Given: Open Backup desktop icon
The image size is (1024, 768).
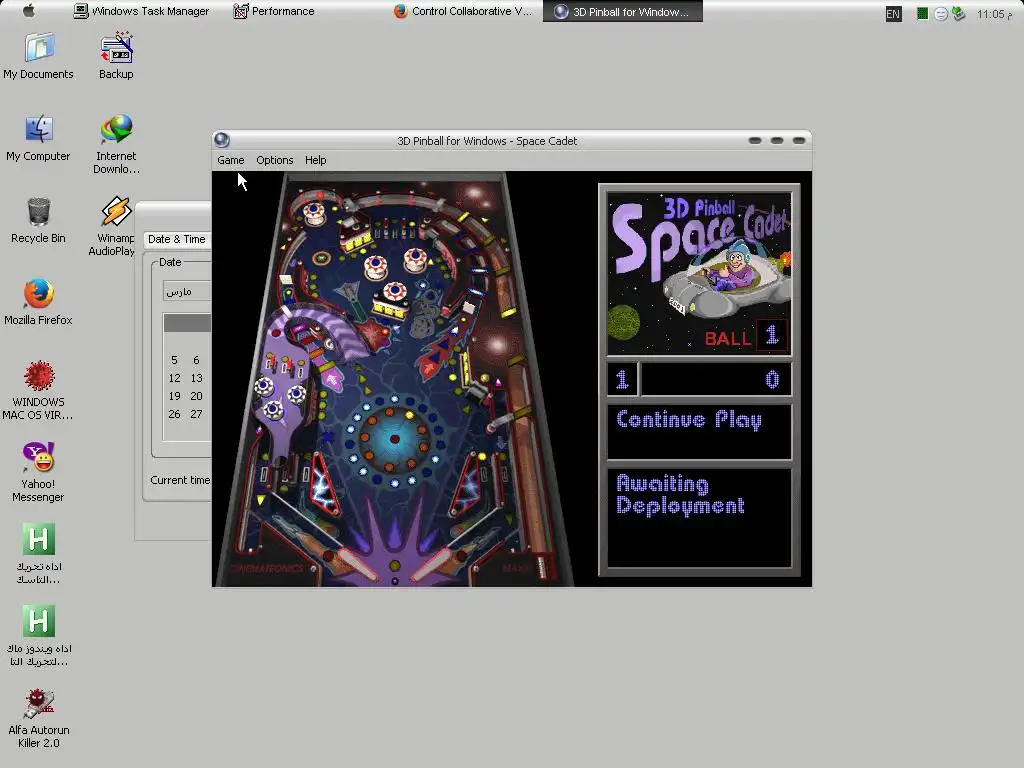Looking at the screenshot, I should (116, 56).
